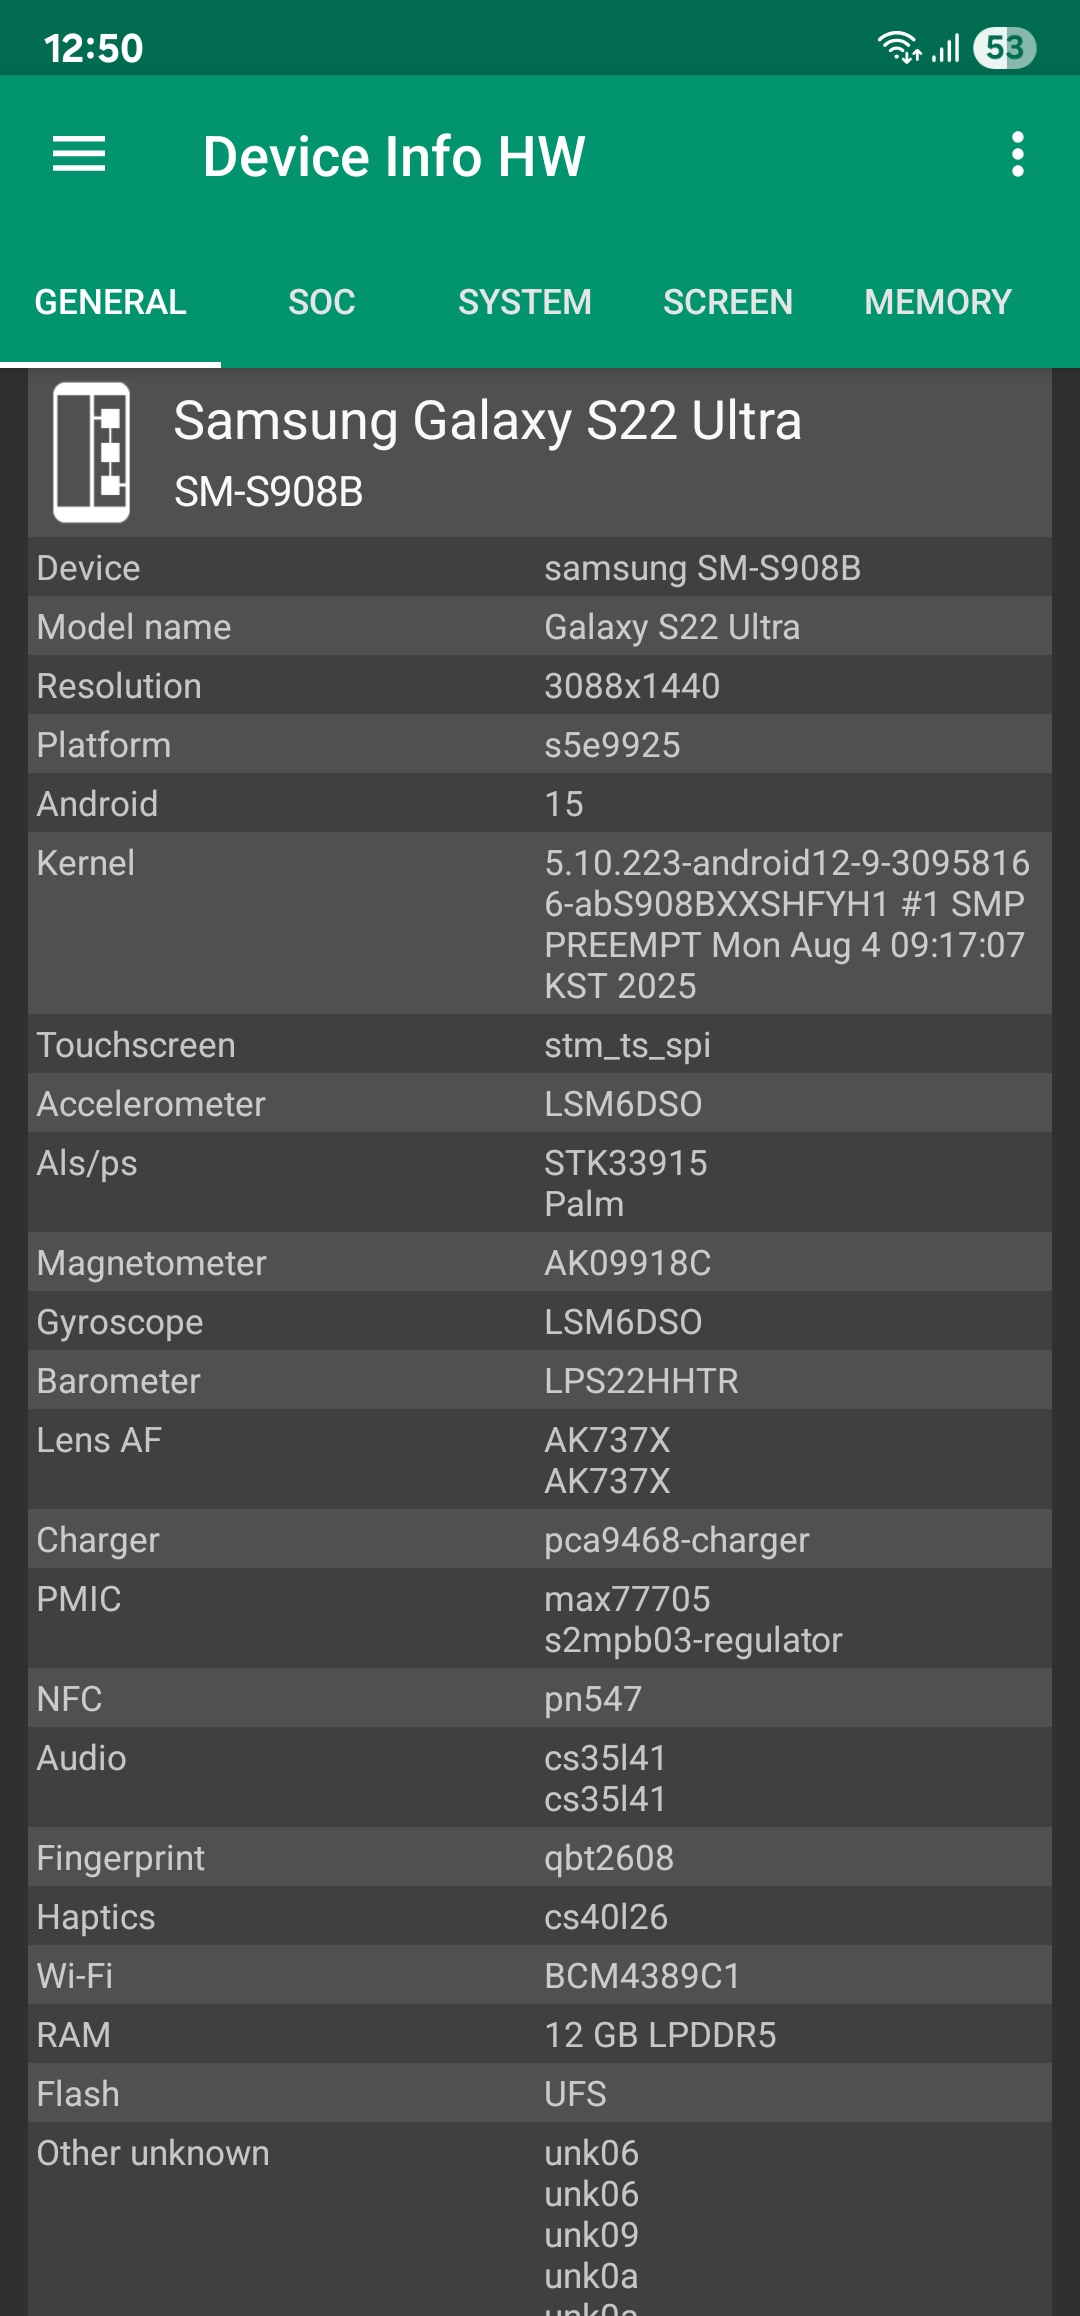This screenshot has height=2316, width=1080.
Task: Tap the battery level indicator
Action: (1005, 47)
